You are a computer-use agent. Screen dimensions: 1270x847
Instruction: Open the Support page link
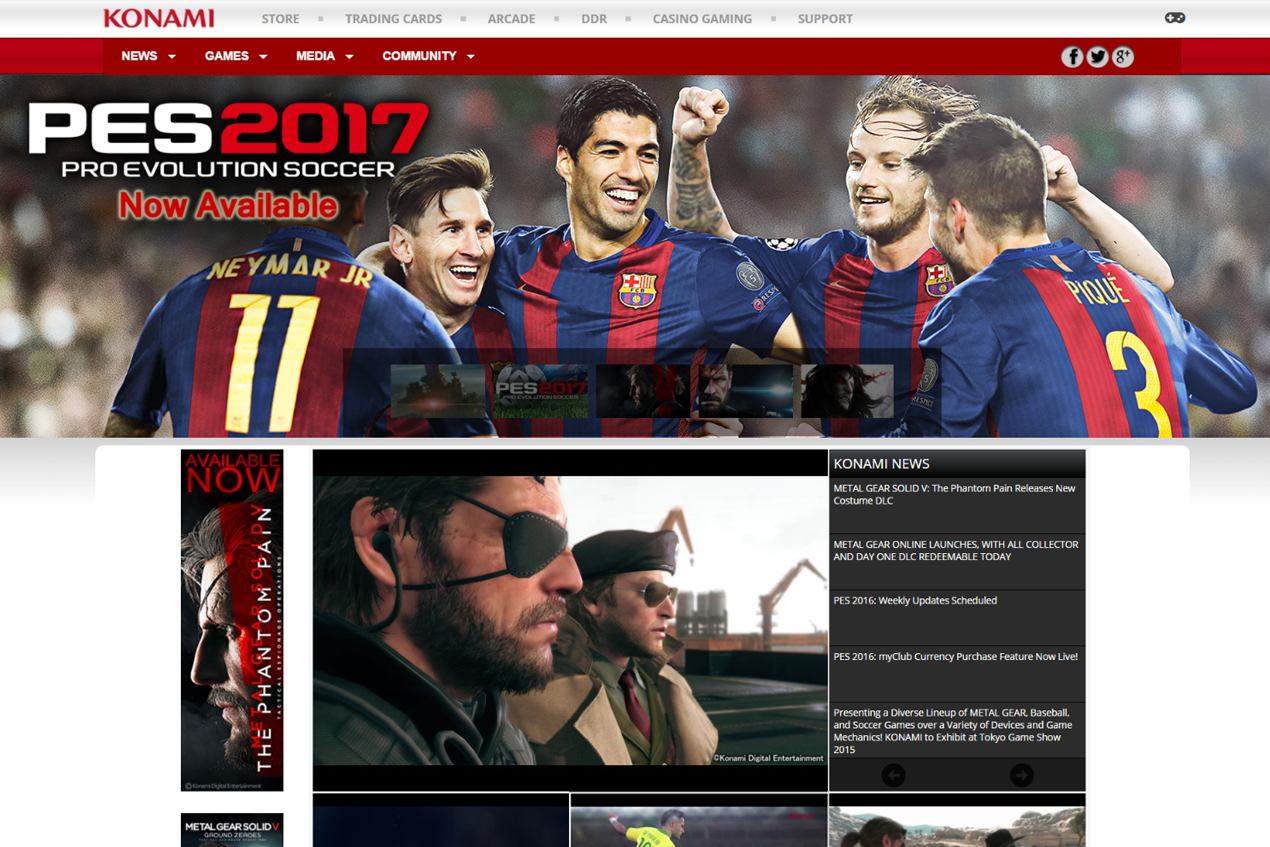coord(825,19)
